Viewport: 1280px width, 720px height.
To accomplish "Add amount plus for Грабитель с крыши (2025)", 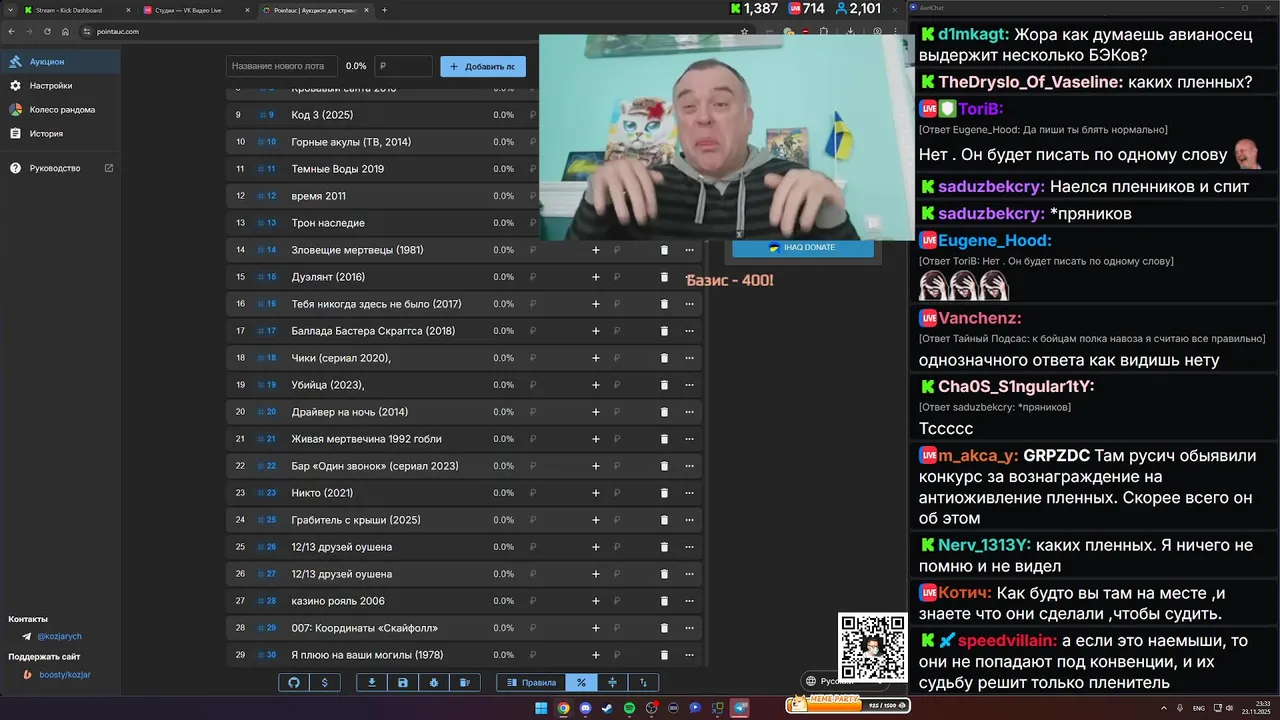I will 596,520.
